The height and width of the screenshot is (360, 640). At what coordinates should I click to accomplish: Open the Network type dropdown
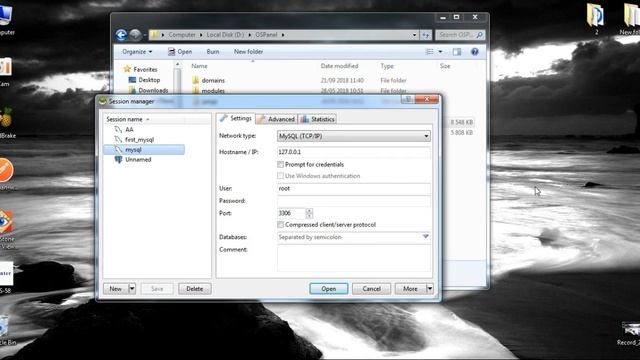click(x=353, y=136)
